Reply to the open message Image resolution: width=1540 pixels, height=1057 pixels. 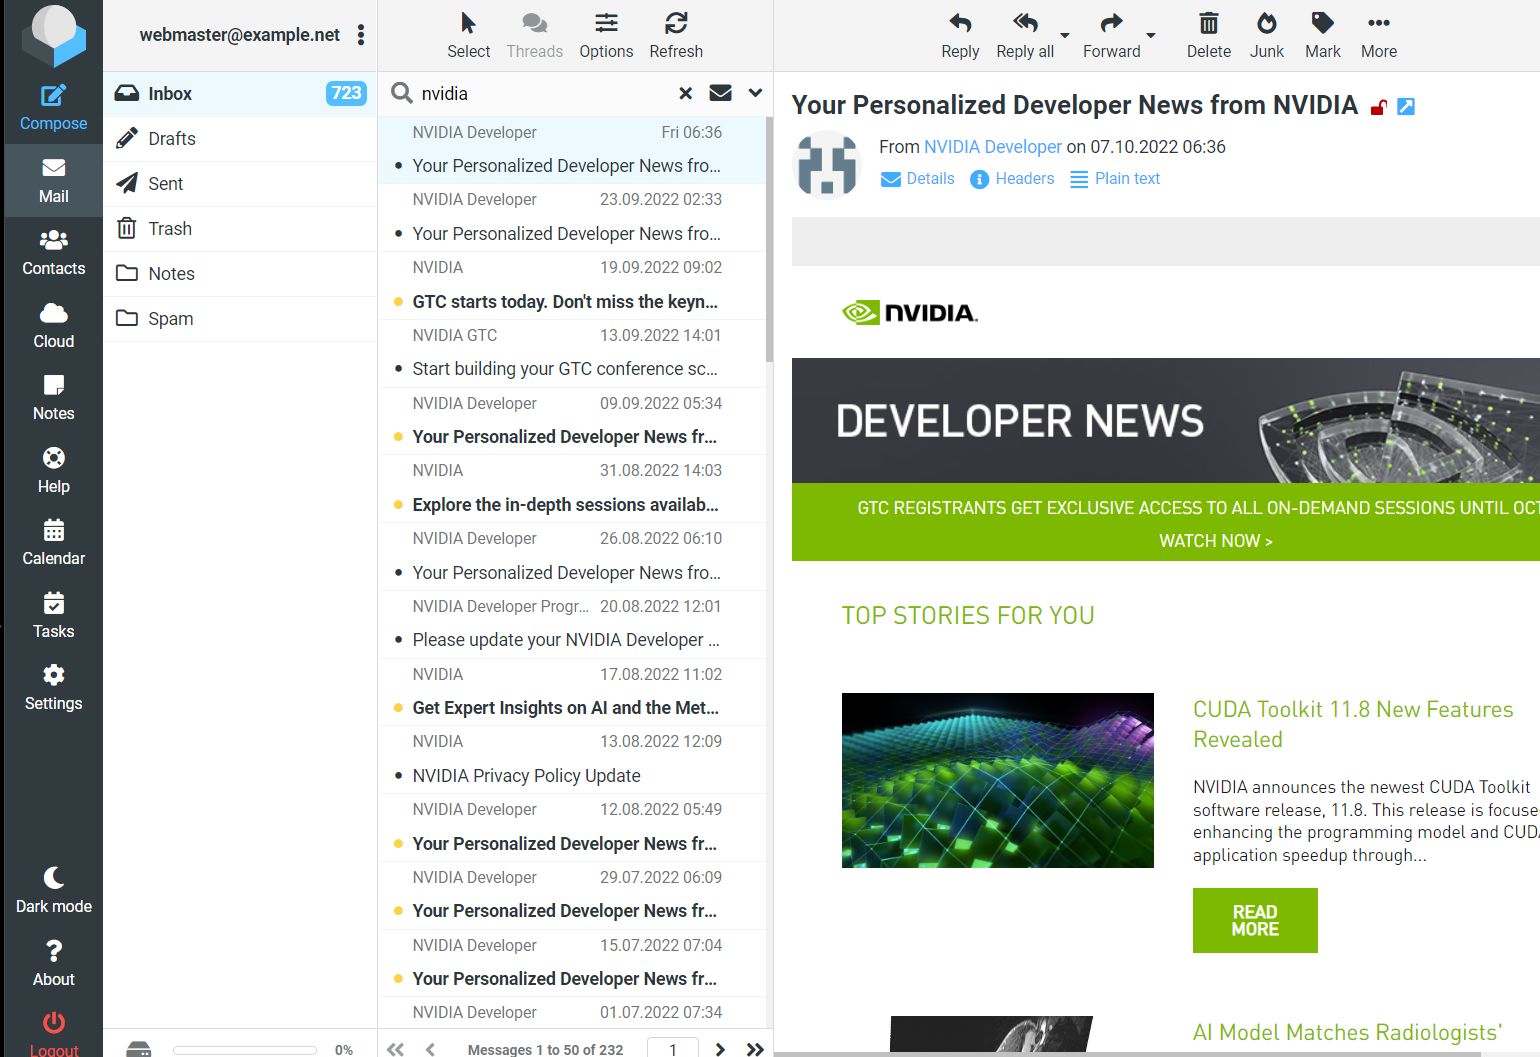tap(960, 36)
